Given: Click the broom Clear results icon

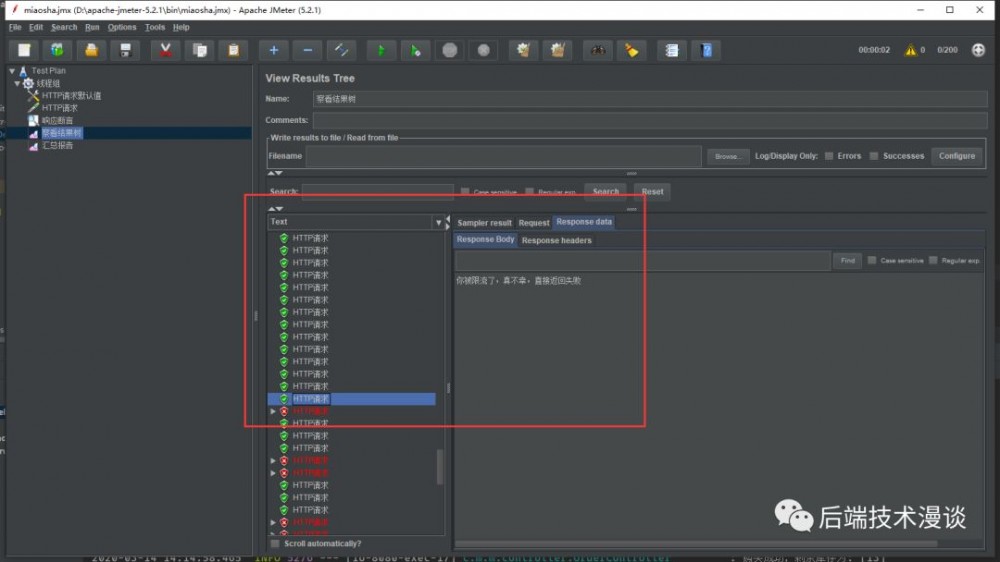Looking at the screenshot, I should click(631, 50).
